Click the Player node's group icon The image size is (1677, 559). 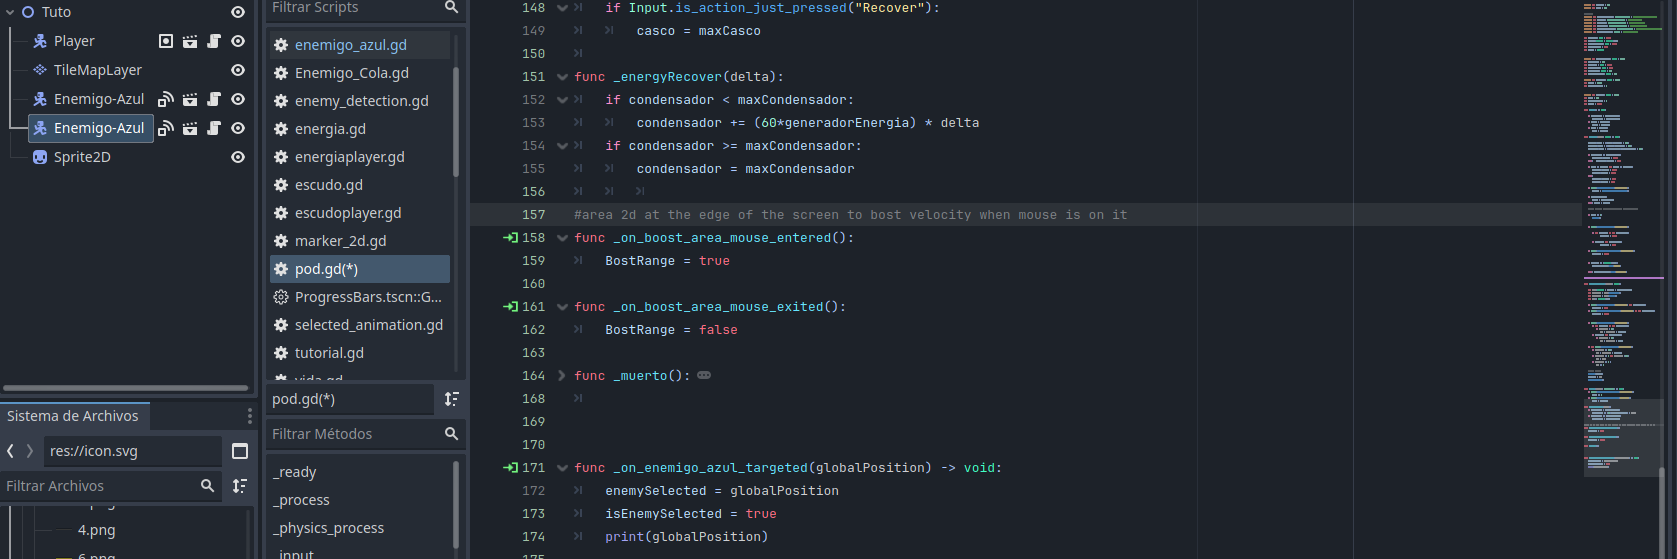(166, 41)
